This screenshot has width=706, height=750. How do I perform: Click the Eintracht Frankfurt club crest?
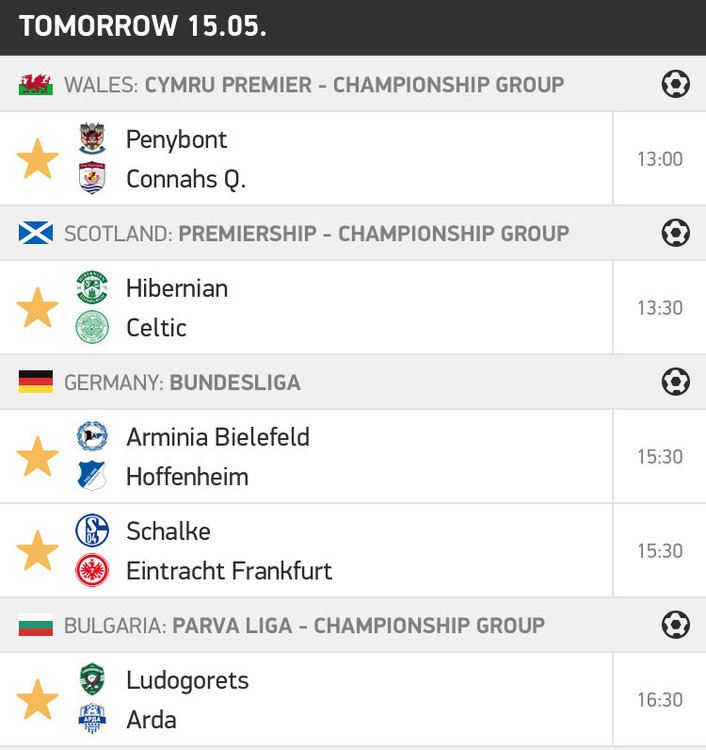92,571
